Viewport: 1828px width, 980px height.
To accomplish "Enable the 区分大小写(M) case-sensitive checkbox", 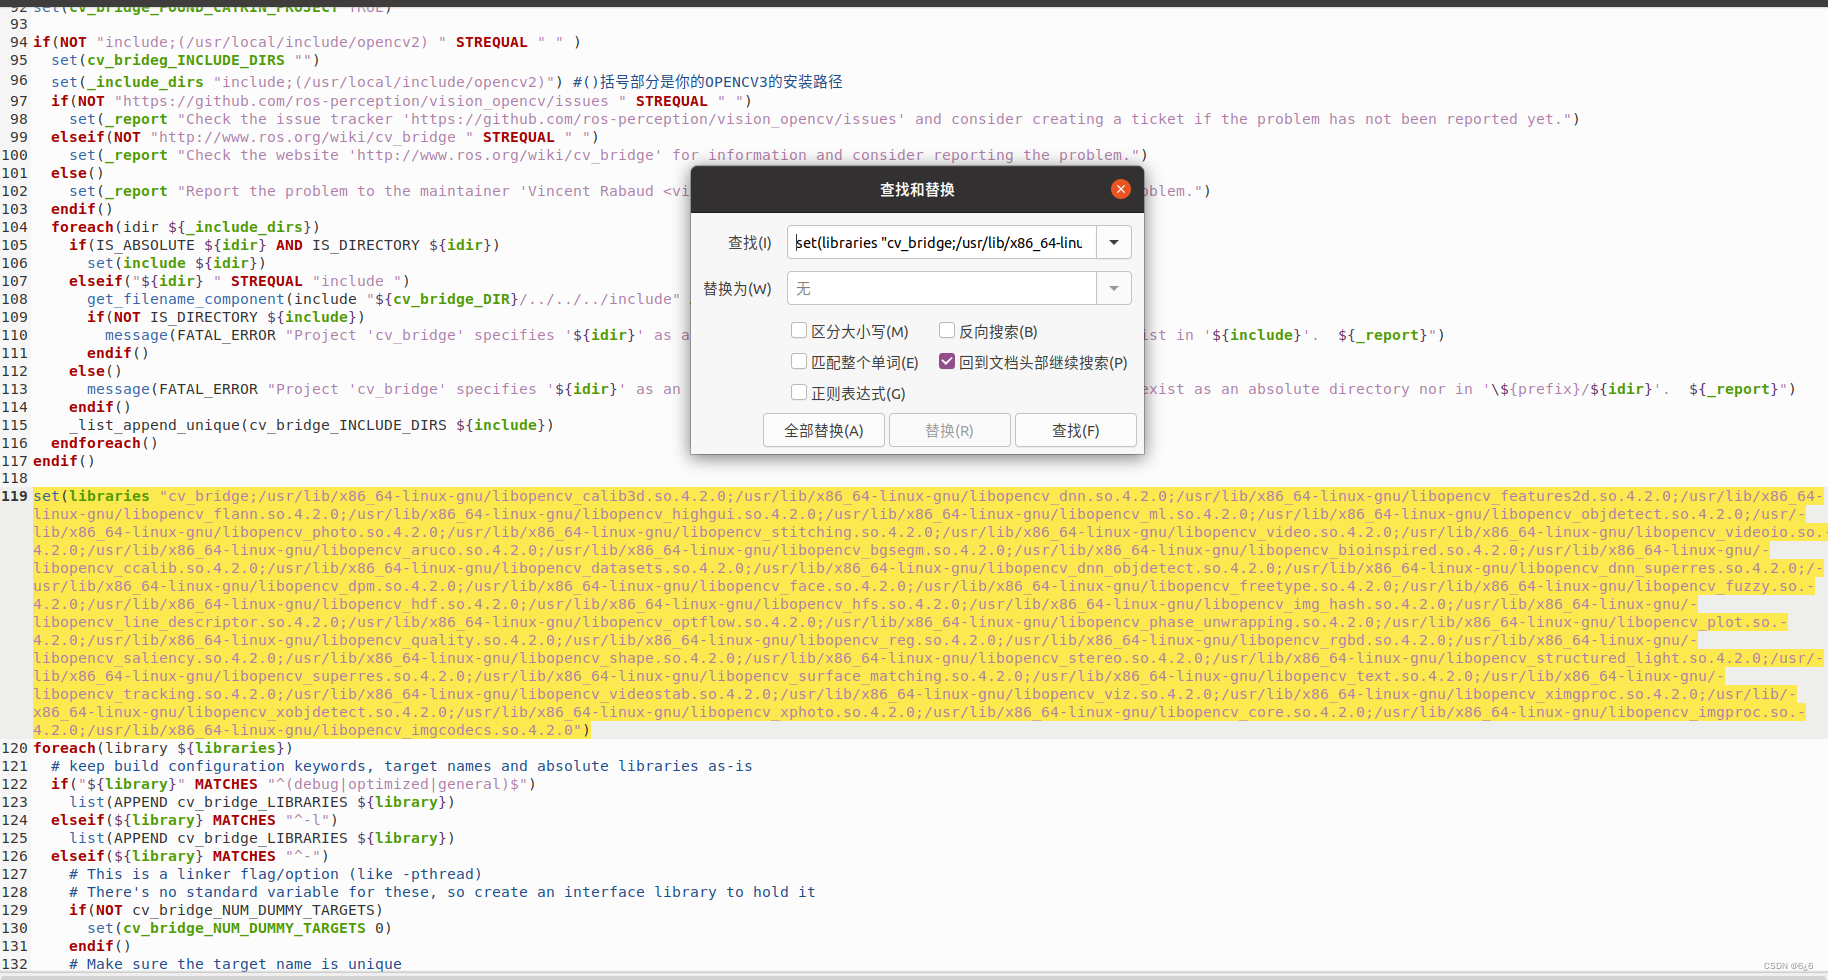I will point(798,330).
